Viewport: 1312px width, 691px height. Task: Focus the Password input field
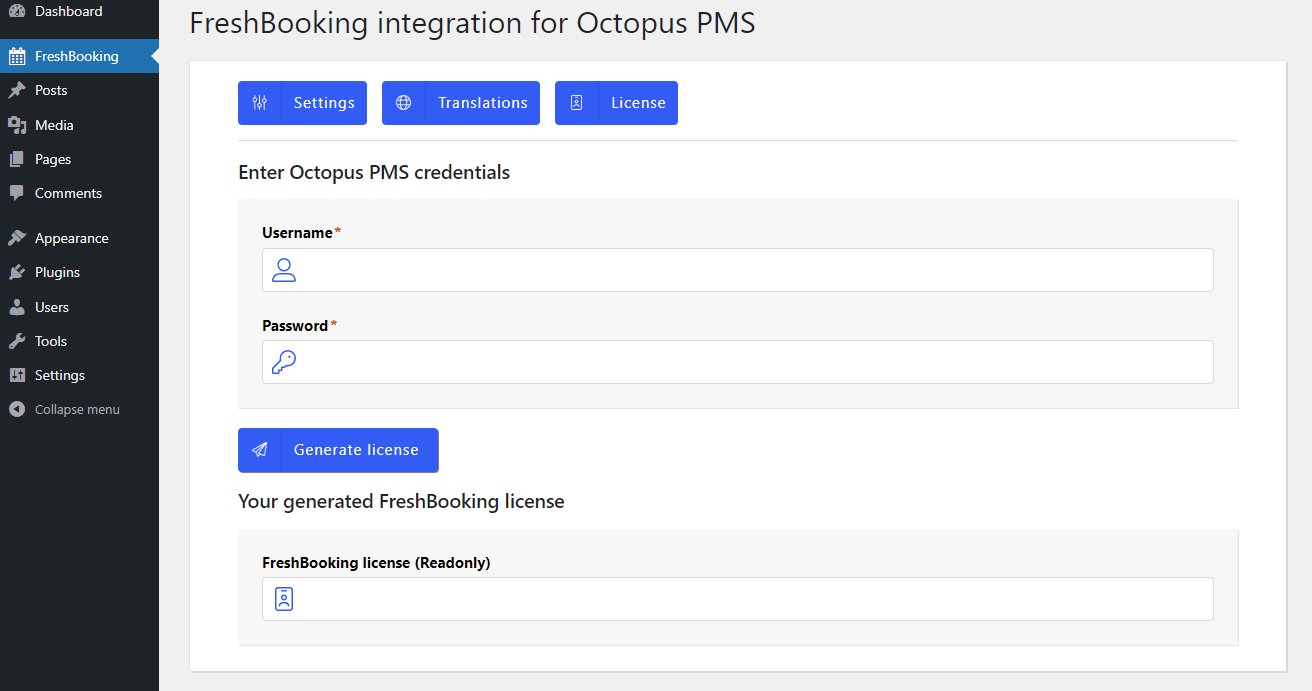(738, 362)
